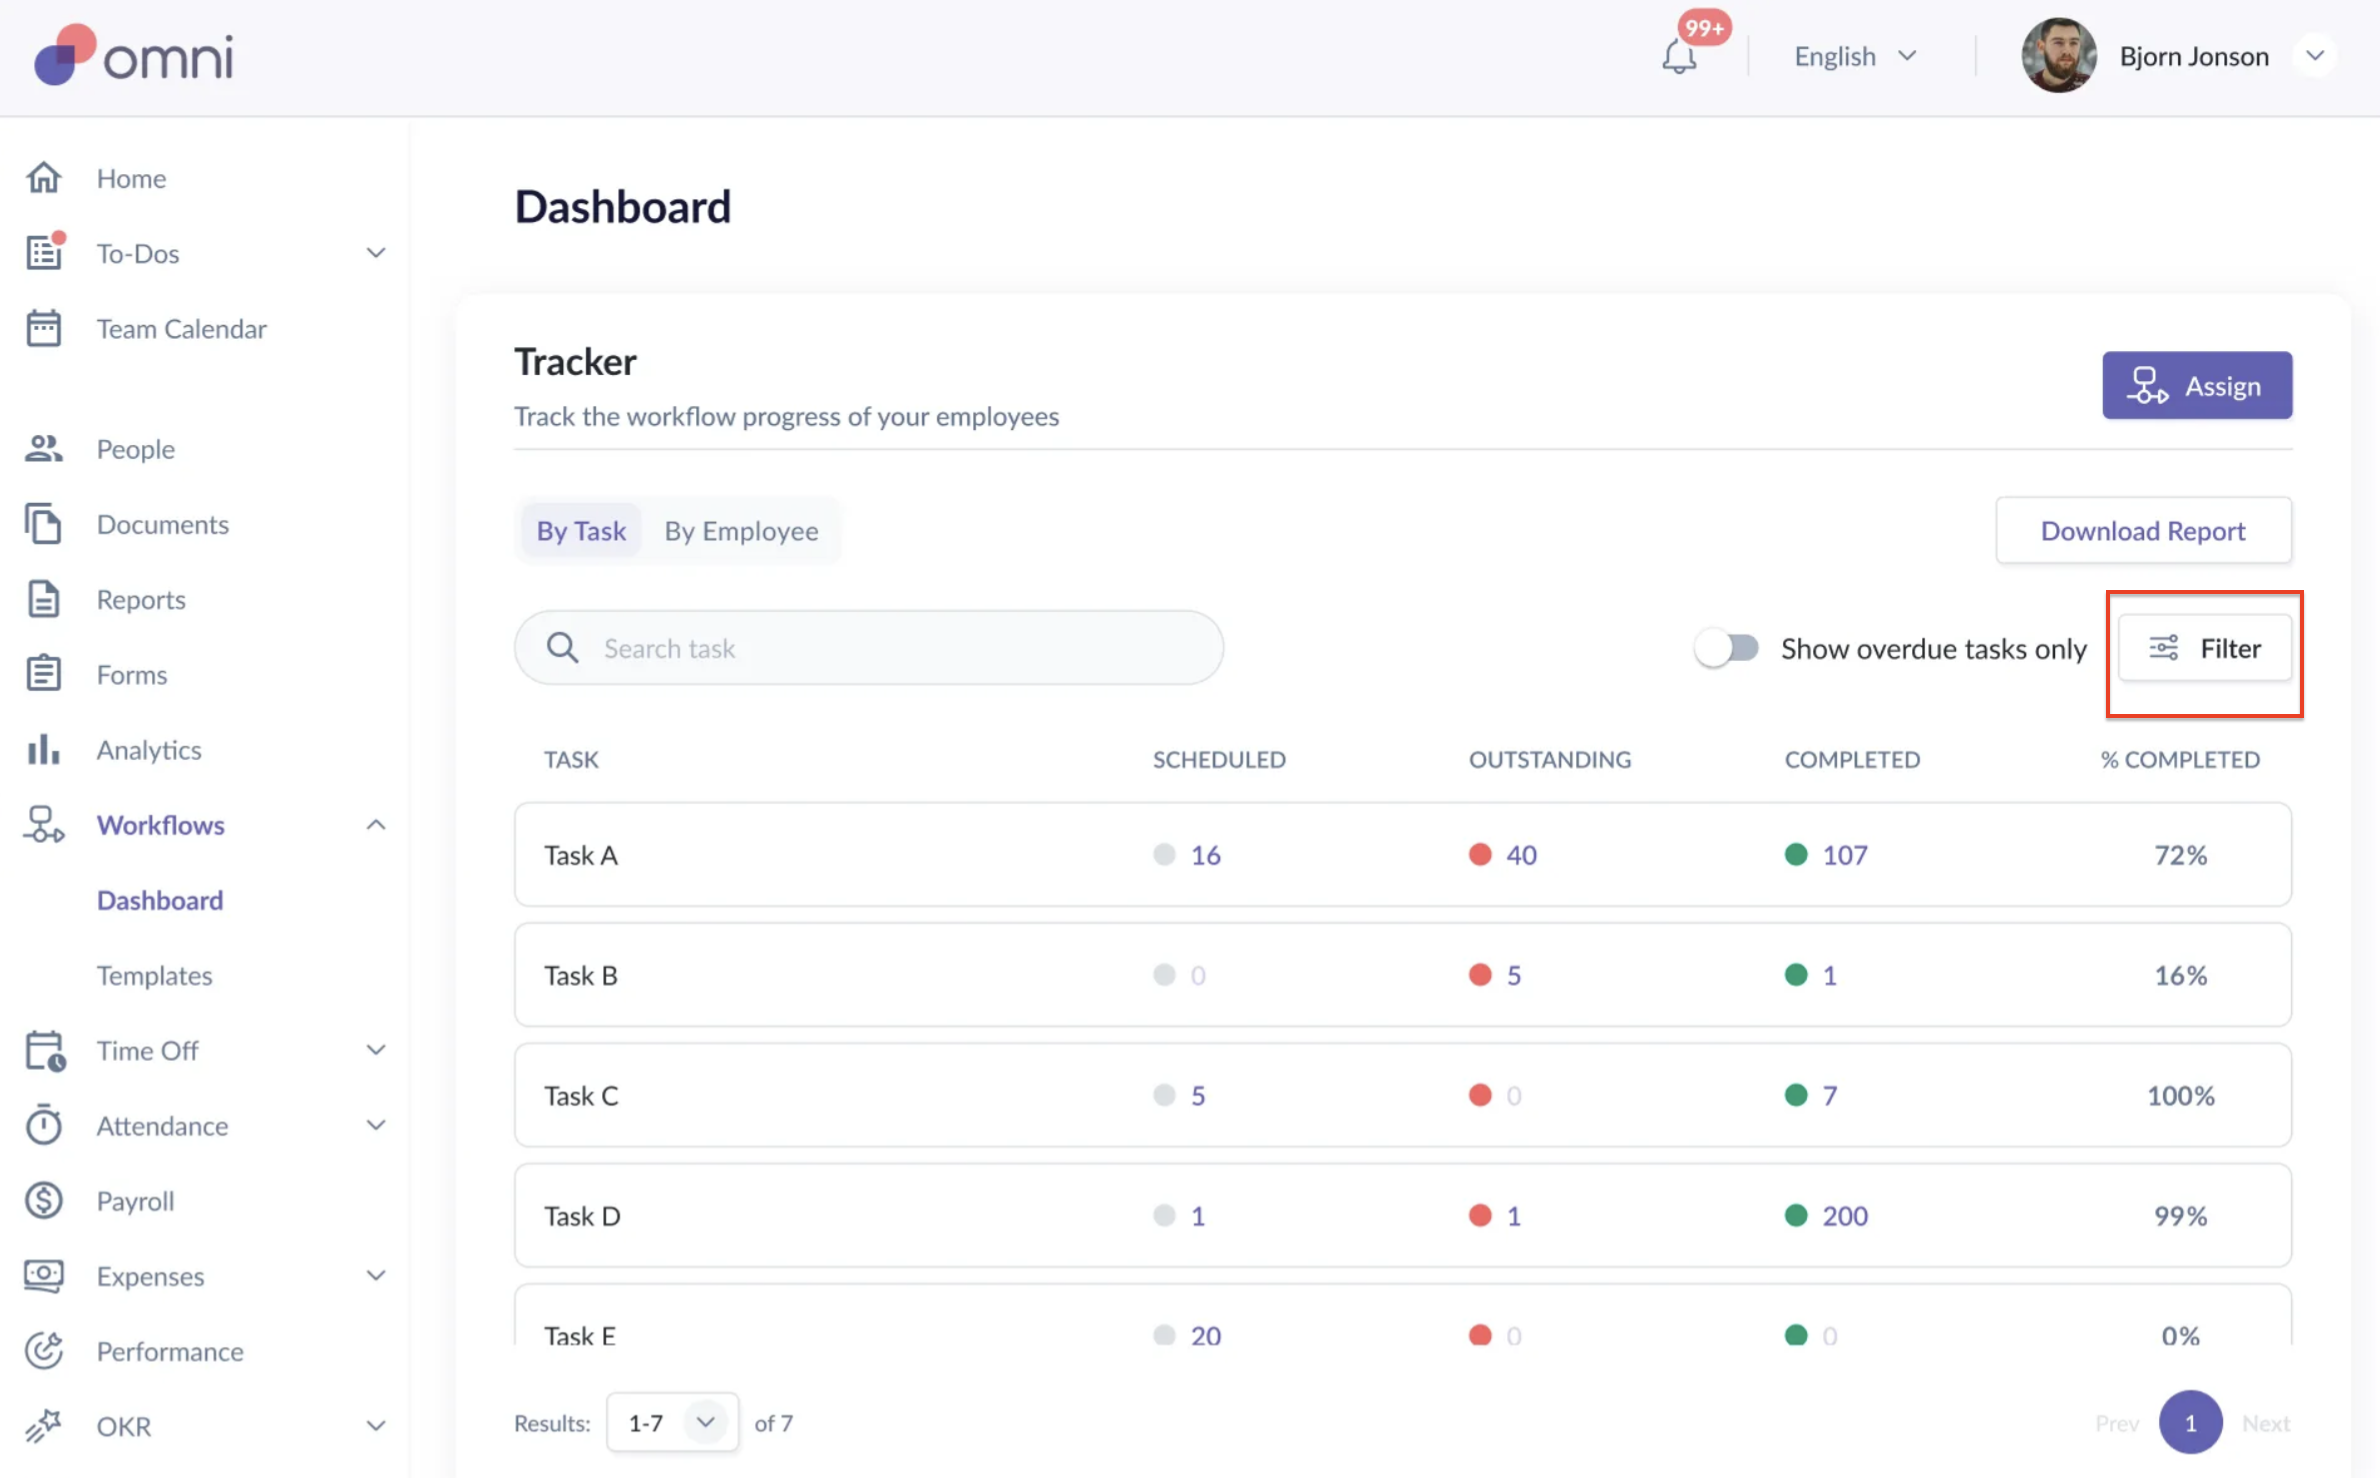Screen dimensions: 2380x1478
Task: Enable Show overdue tasks only toggle
Action: pos(1726,648)
